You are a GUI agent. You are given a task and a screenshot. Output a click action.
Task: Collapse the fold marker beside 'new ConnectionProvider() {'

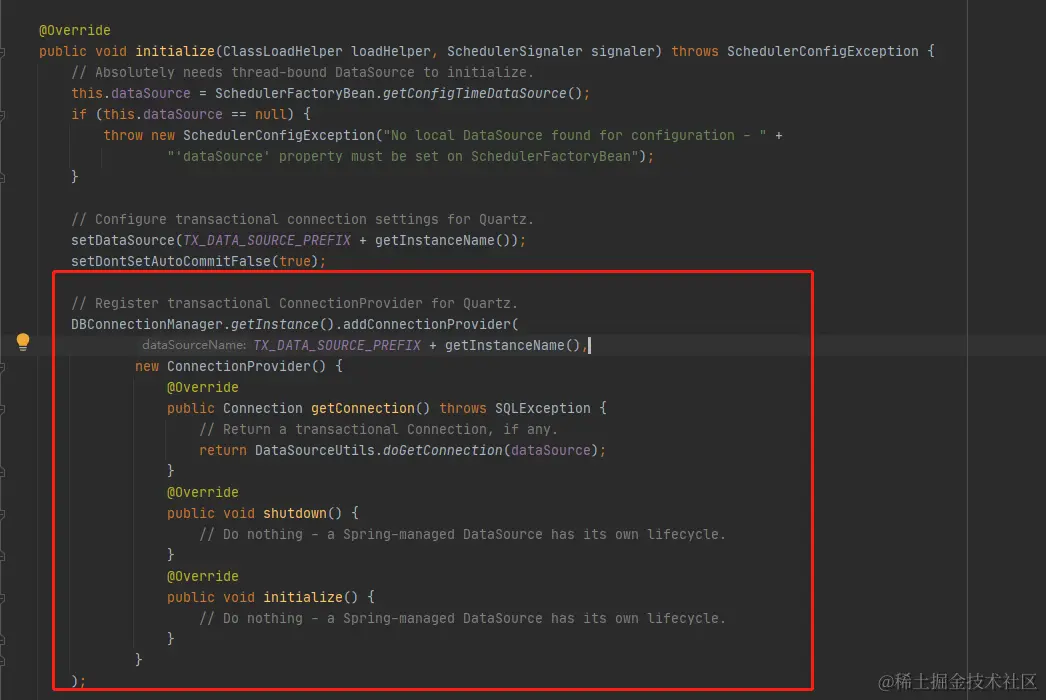point(3,367)
